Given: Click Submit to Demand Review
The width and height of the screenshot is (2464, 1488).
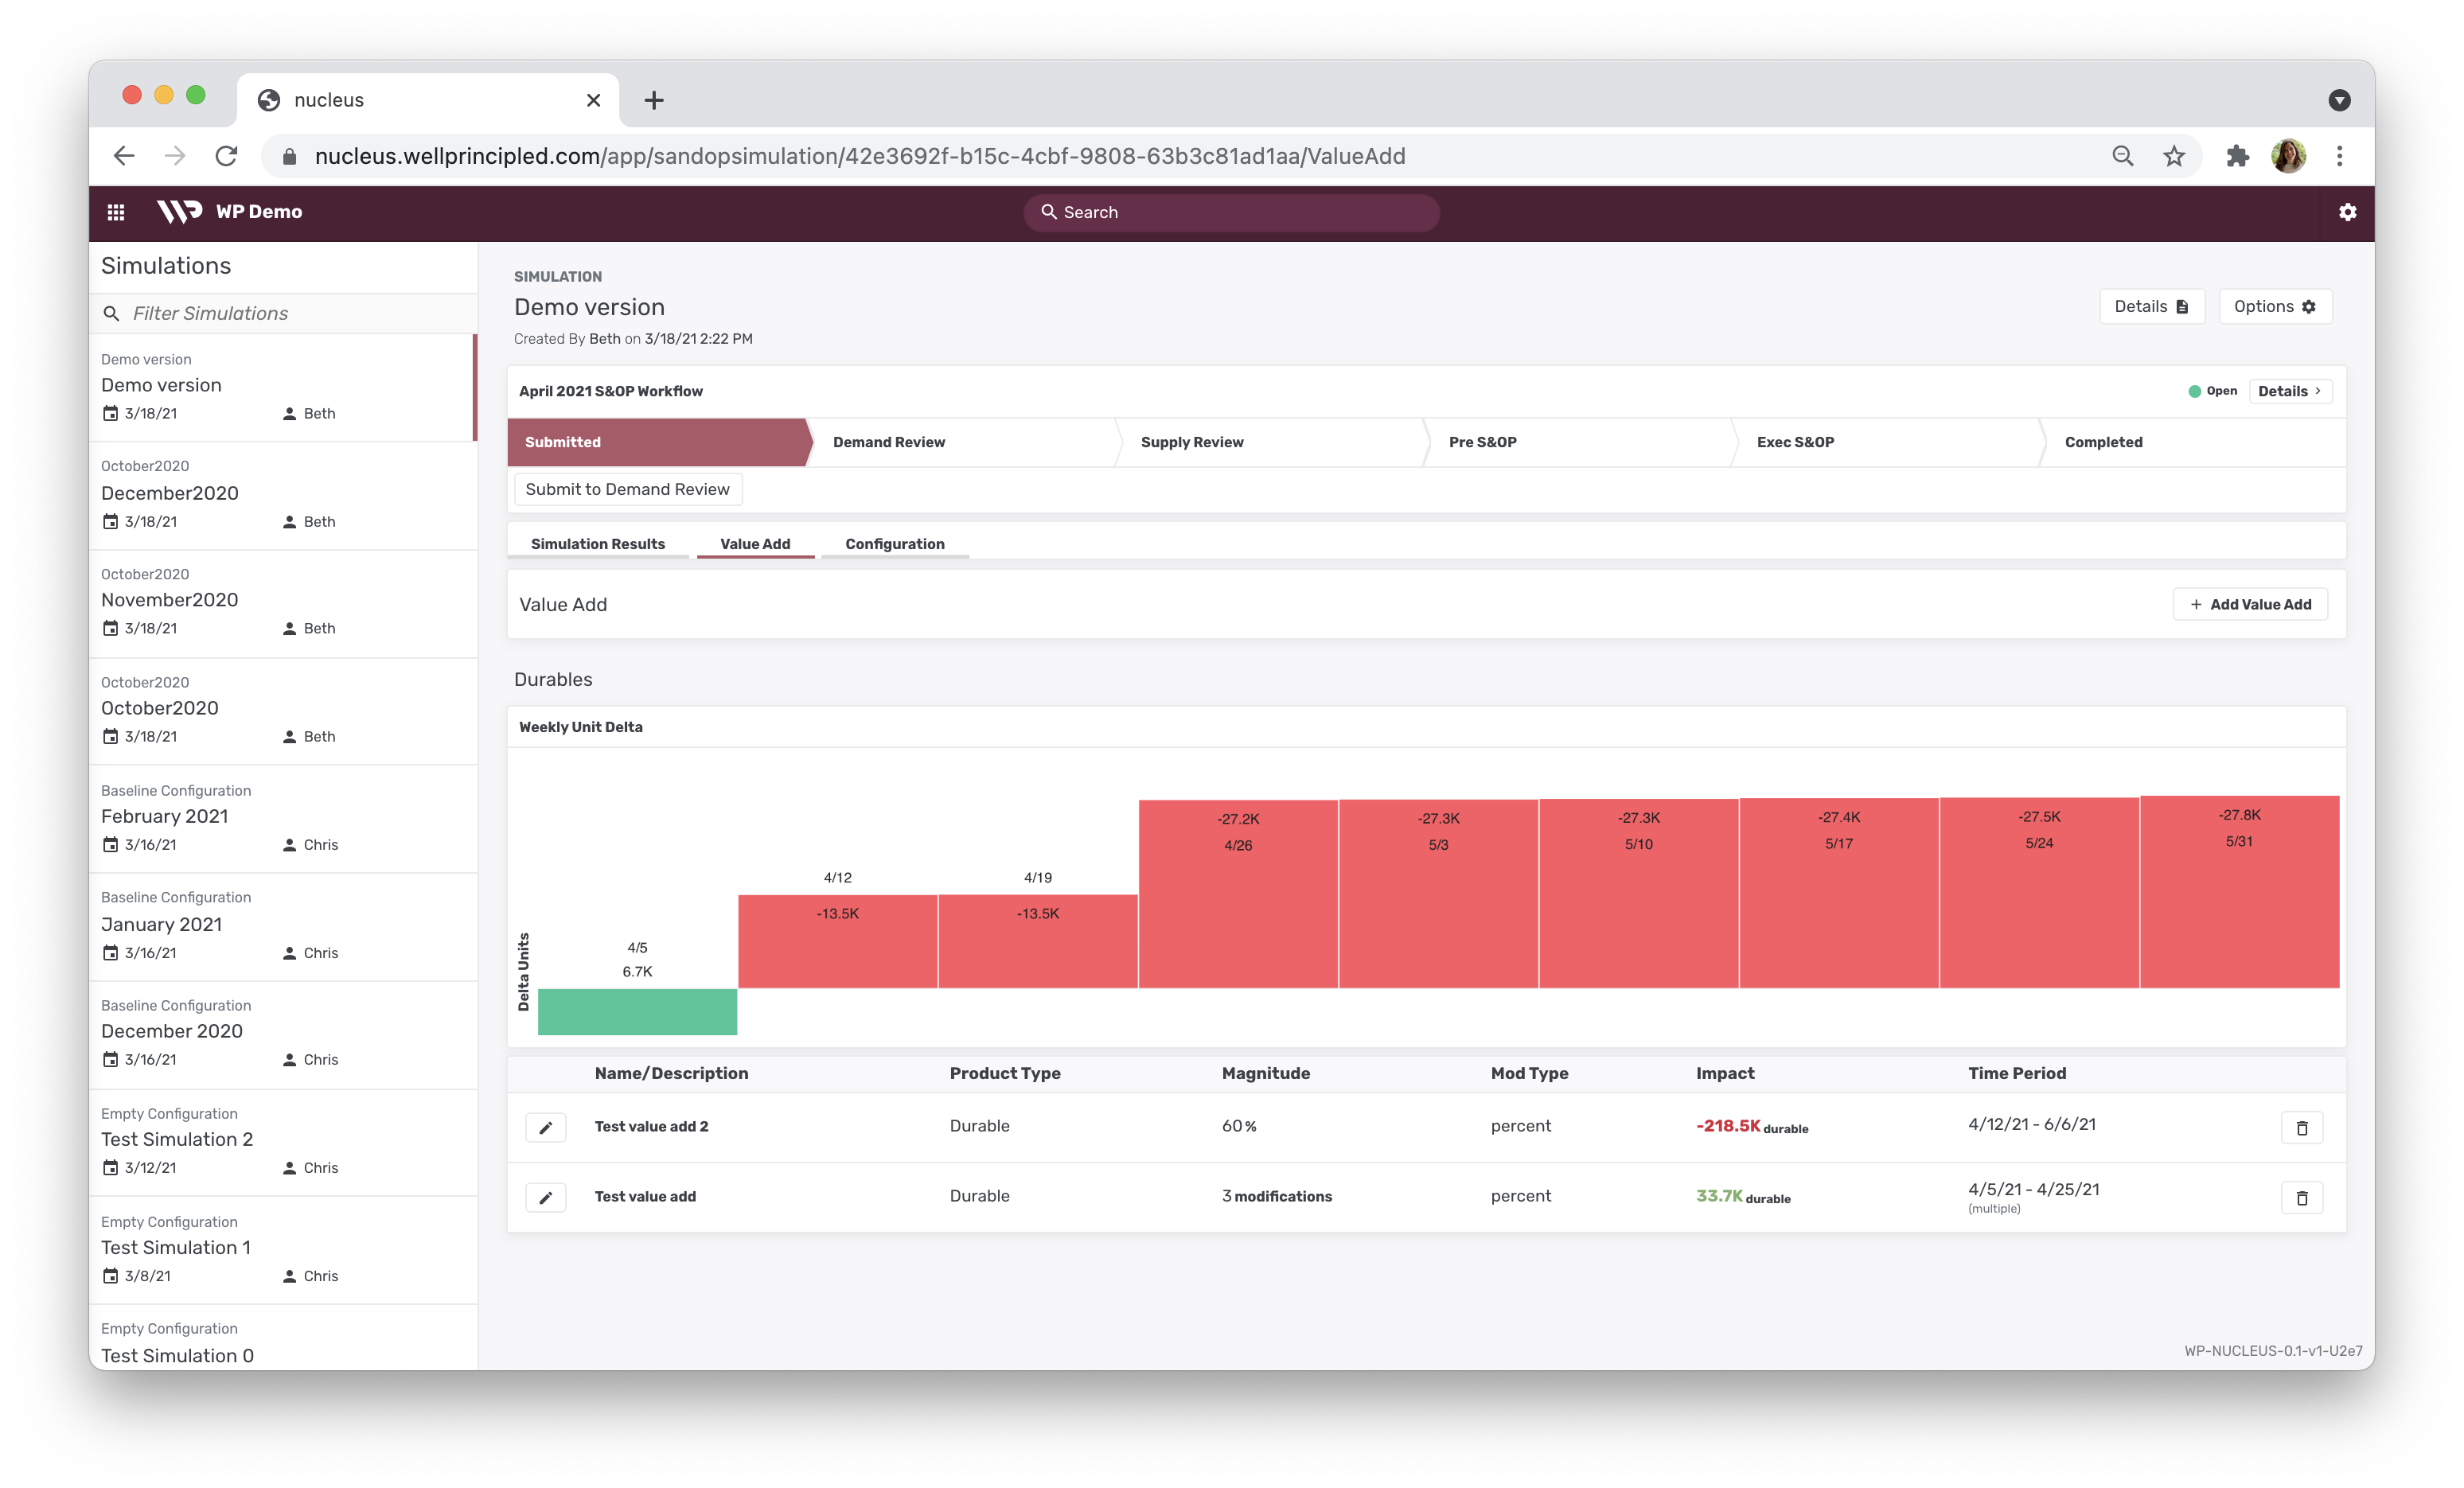Looking at the screenshot, I should pyautogui.click(x=627, y=489).
